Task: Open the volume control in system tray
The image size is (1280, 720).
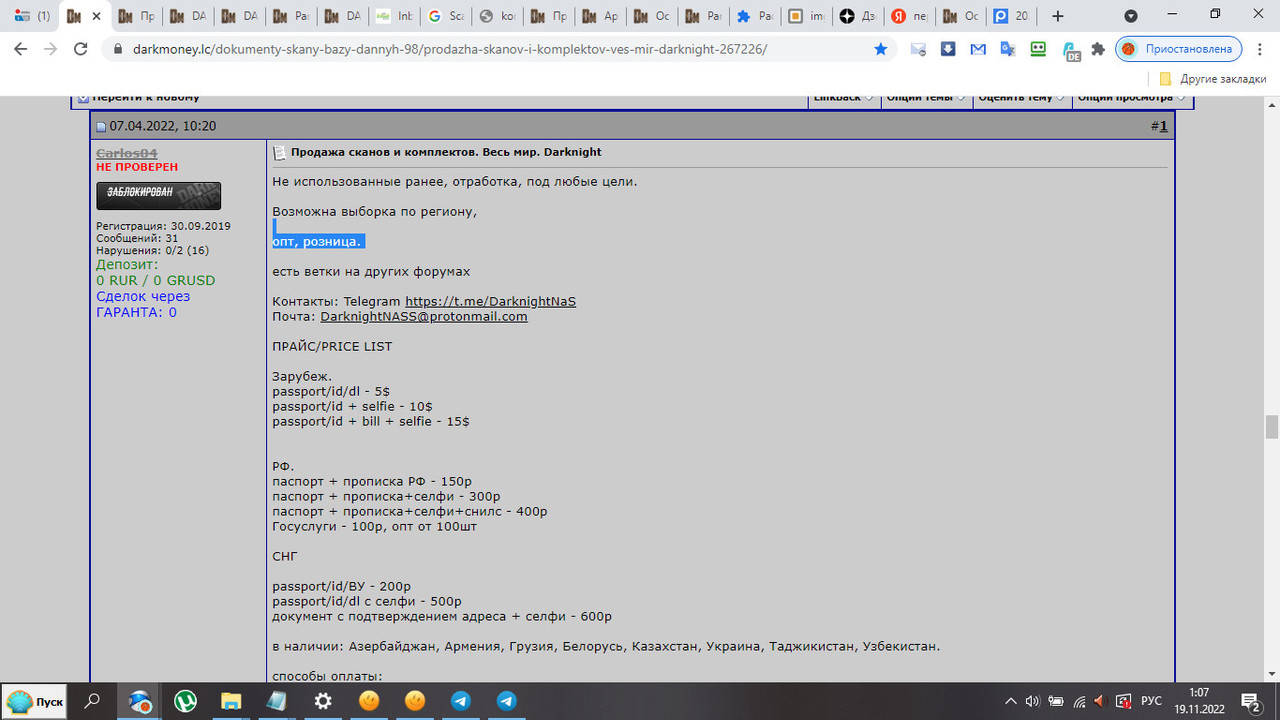Action: click(1033, 701)
